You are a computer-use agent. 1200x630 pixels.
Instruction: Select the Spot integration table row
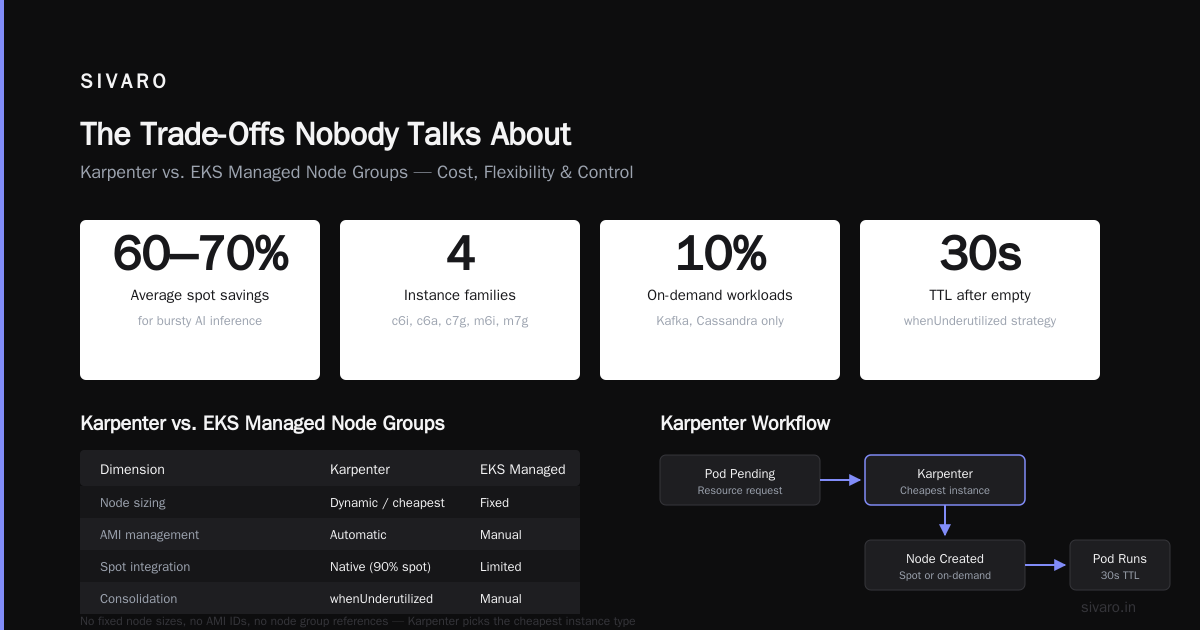pyautogui.click(x=330, y=567)
